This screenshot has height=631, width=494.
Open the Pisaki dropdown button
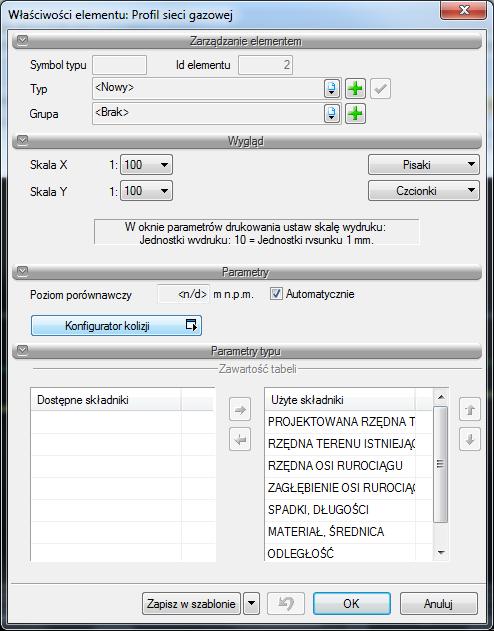coord(424,165)
